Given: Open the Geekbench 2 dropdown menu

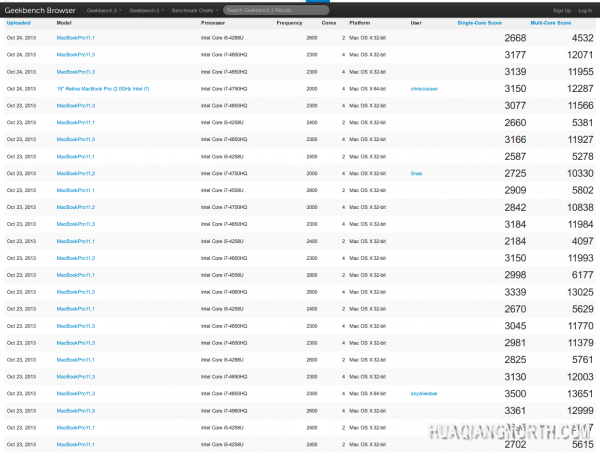Looking at the screenshot, I should [146, 10].
